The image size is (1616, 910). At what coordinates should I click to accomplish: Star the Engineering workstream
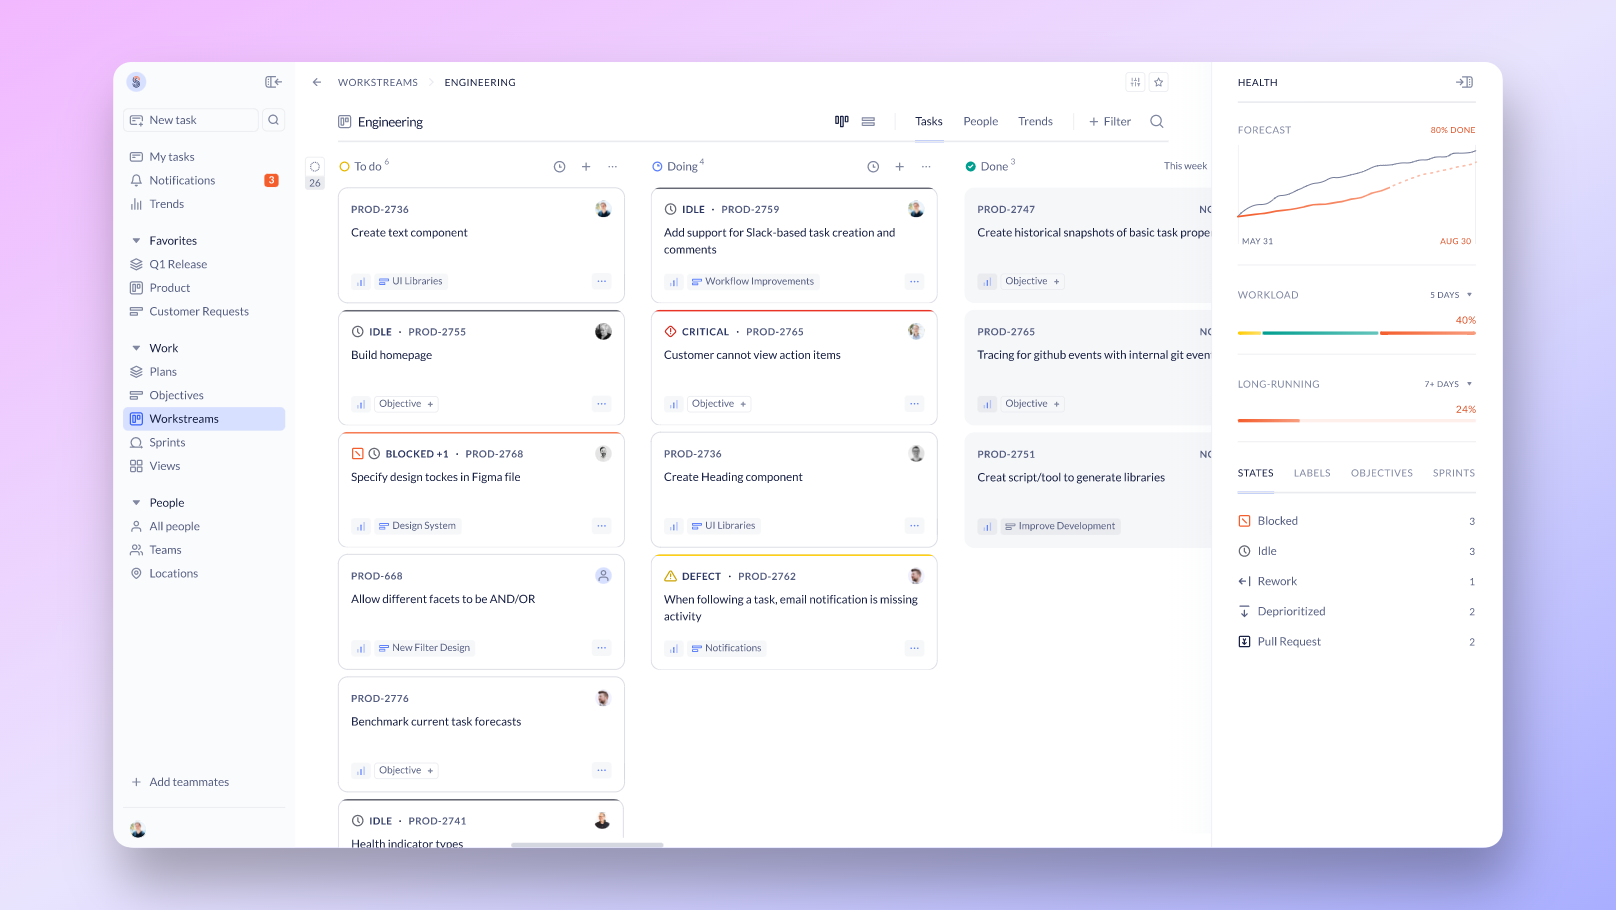(x=1159, y=82)
